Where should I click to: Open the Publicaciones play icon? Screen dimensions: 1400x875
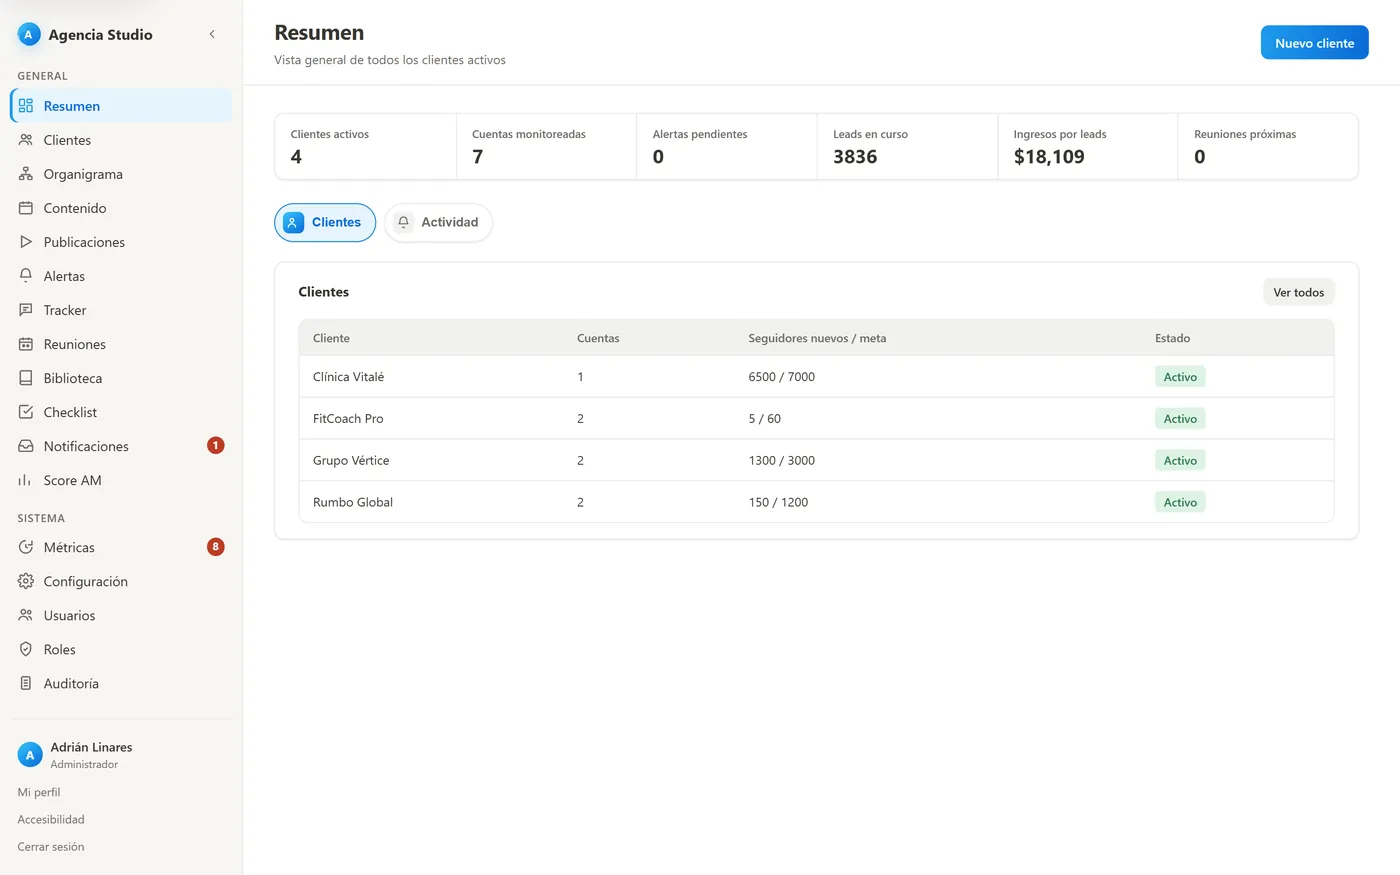[x=26, y=242]
